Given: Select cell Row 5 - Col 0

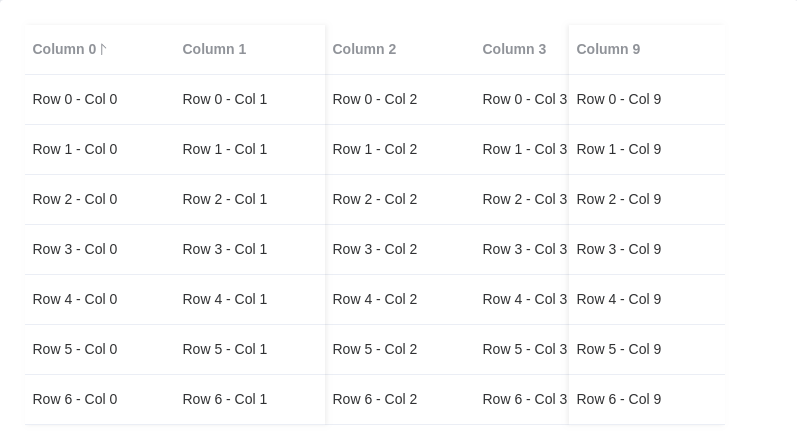Looking at the screenshot, I should click(x=75, y=349).
